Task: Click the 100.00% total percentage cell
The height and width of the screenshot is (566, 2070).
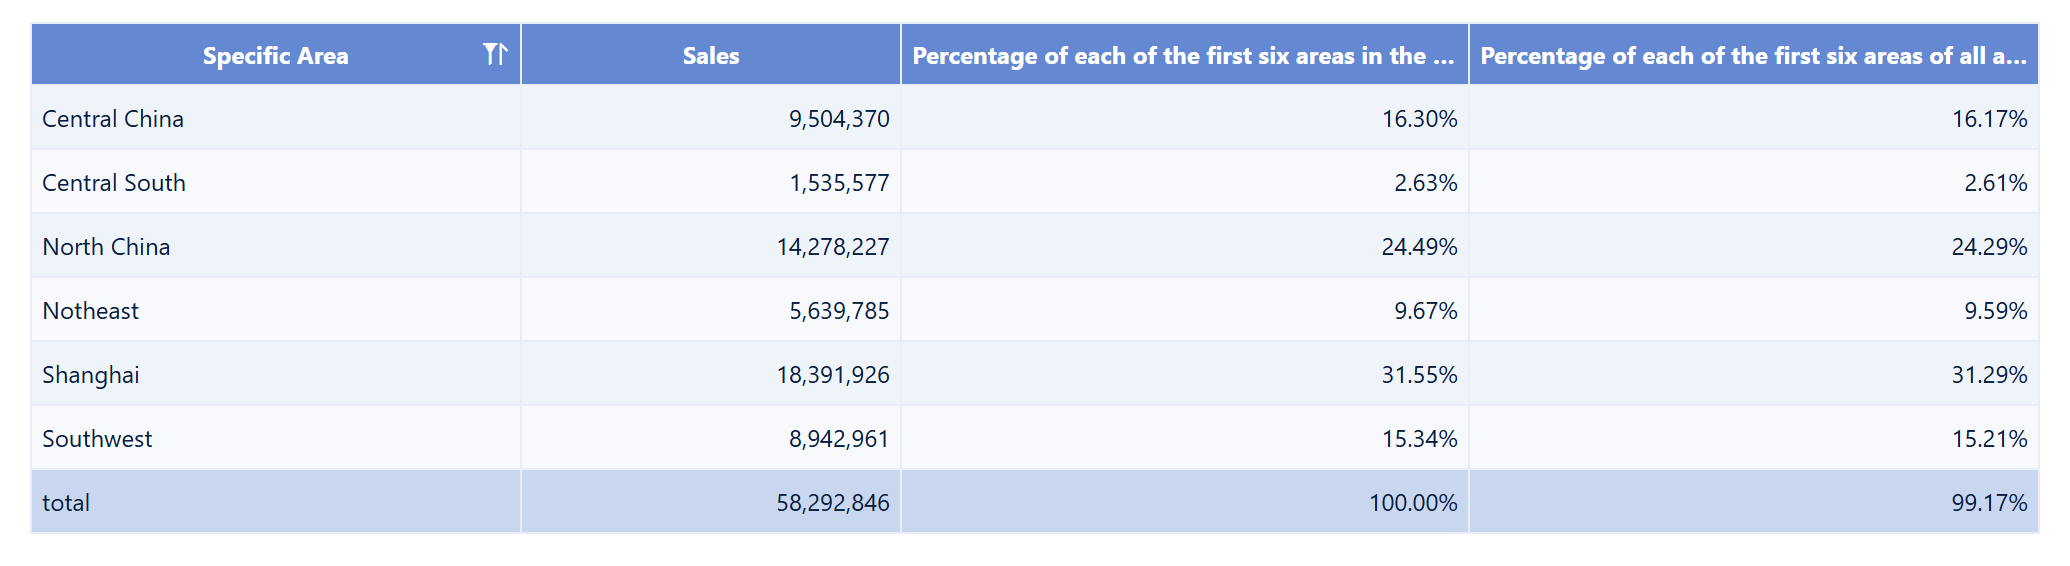Action: coord(1413,503)
